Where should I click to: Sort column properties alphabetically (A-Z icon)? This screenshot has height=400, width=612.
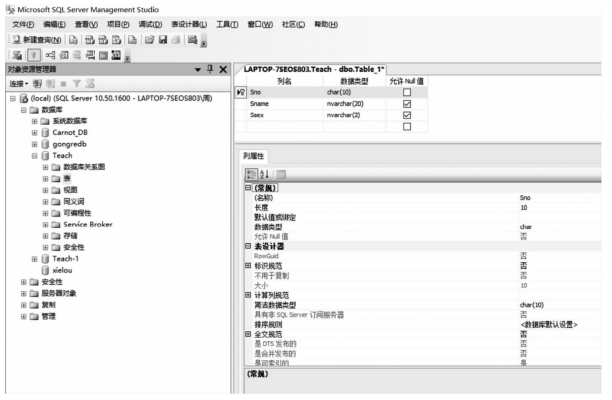point(264,174)
